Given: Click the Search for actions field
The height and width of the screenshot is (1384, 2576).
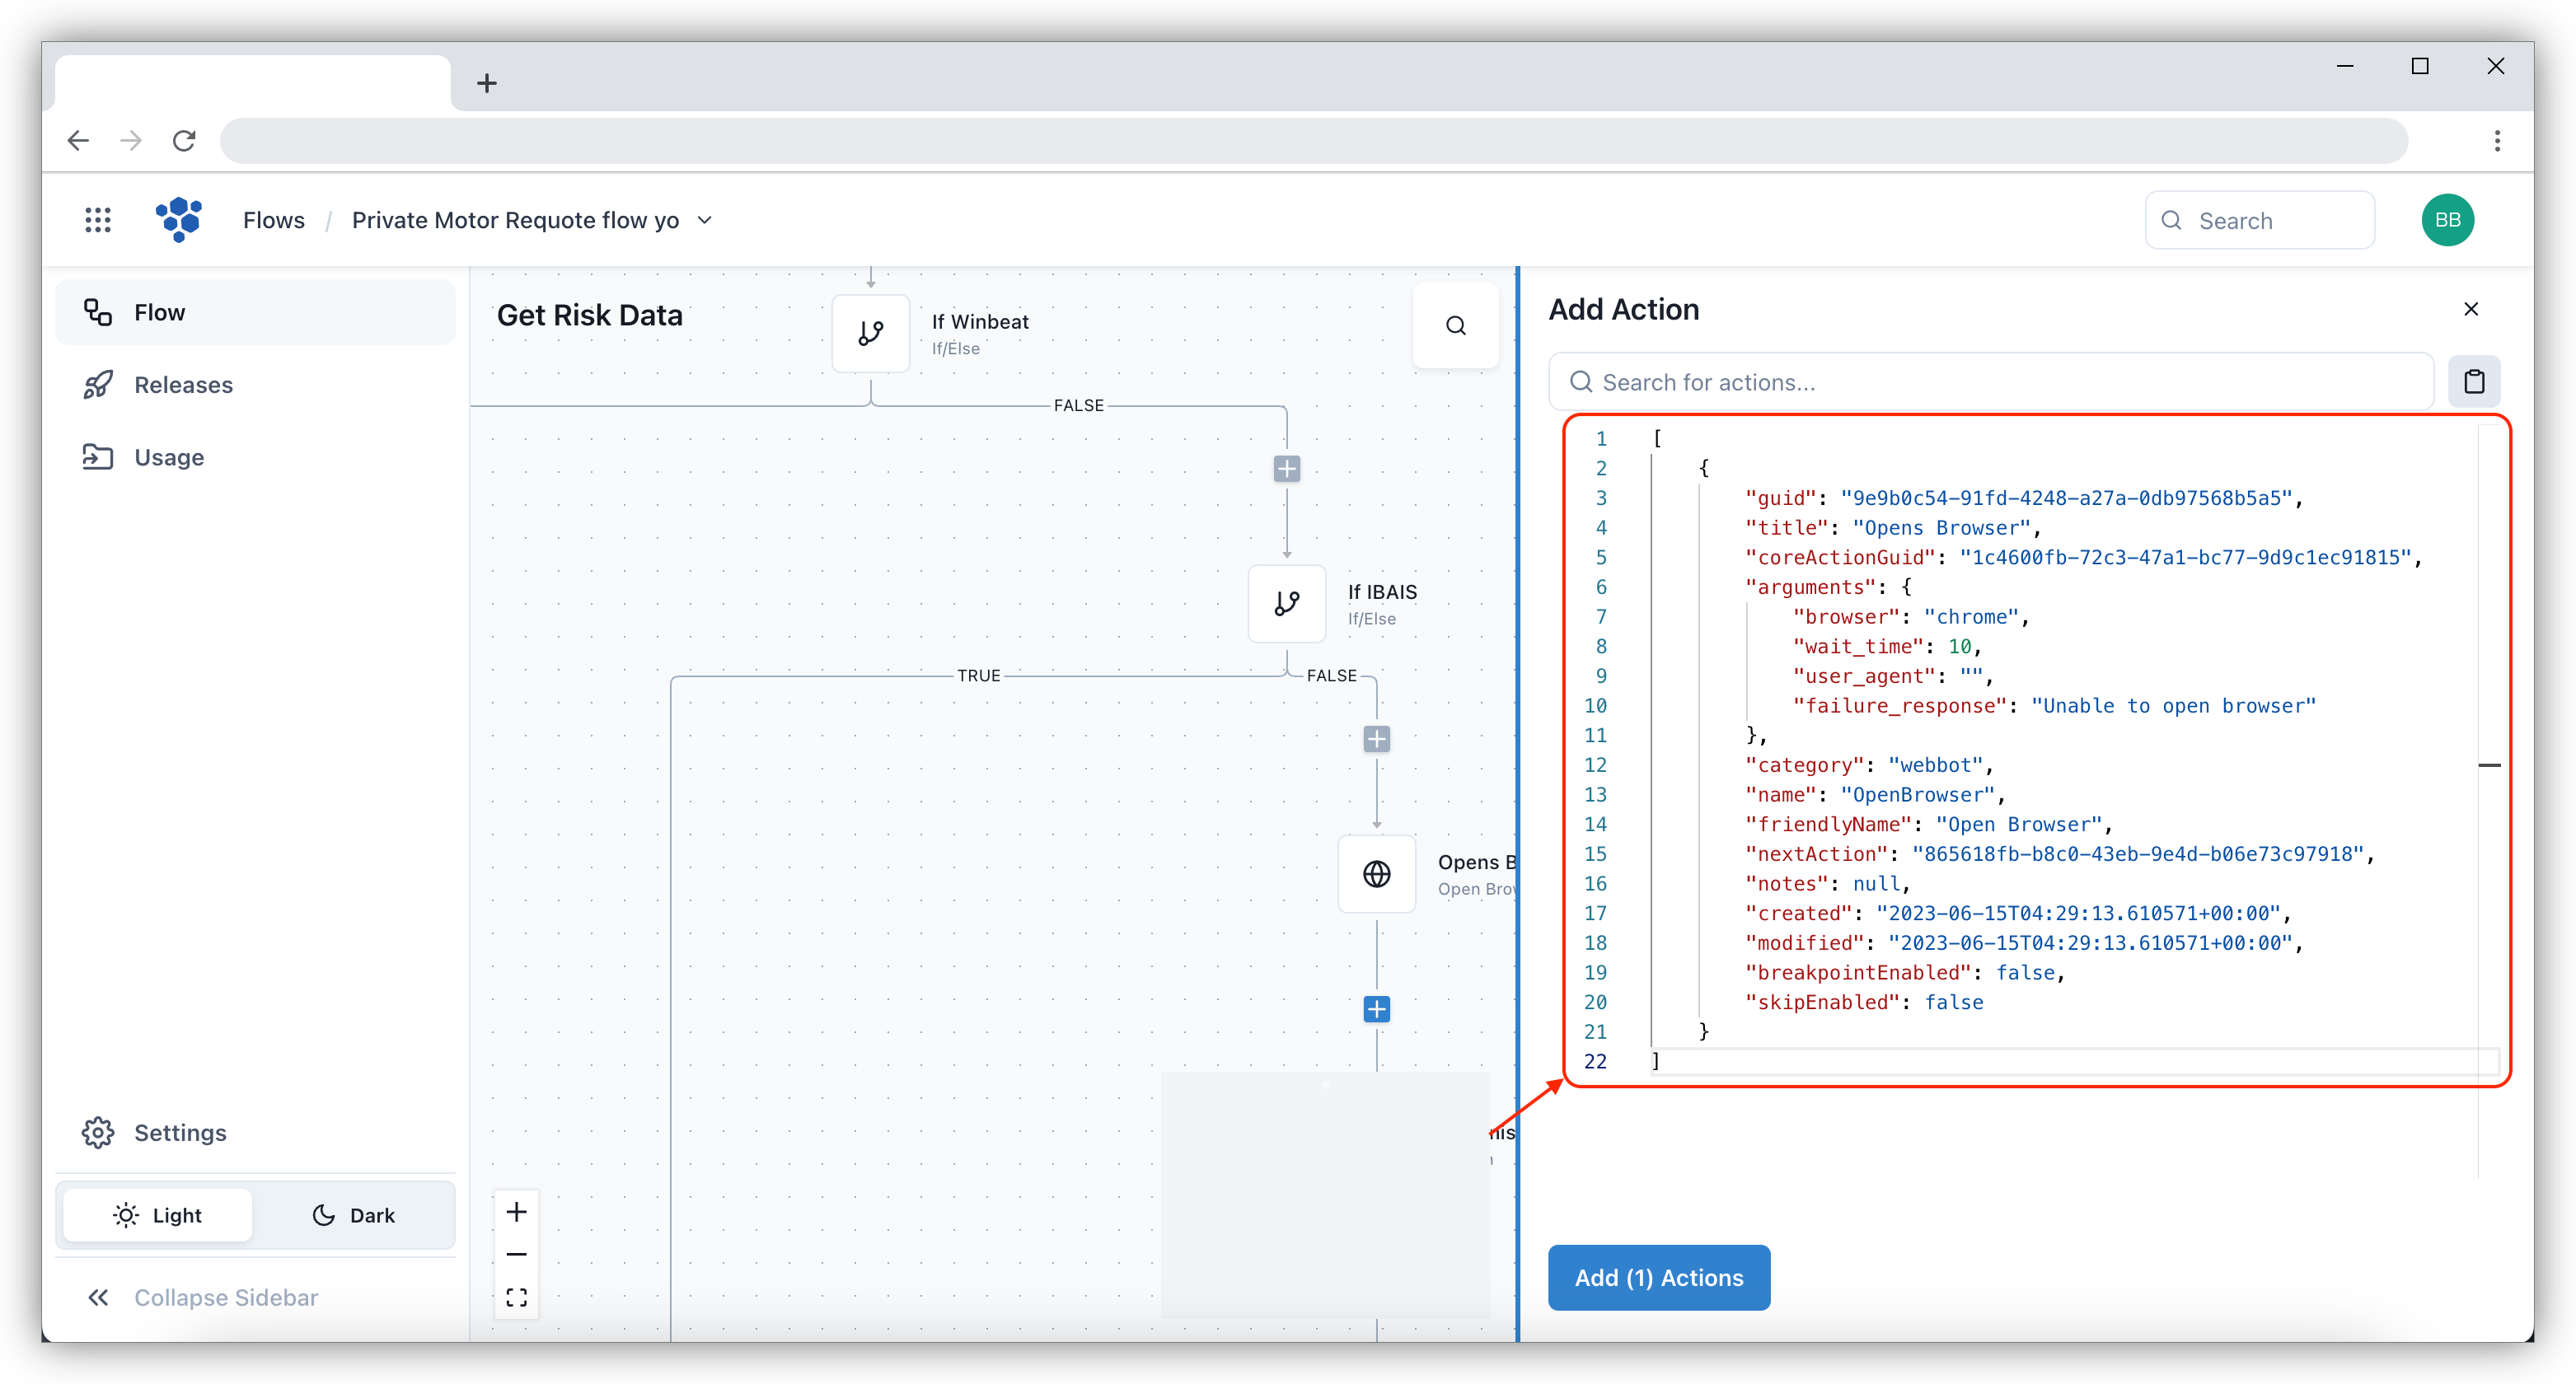Looking at the screenshot, I should 1990,382.
